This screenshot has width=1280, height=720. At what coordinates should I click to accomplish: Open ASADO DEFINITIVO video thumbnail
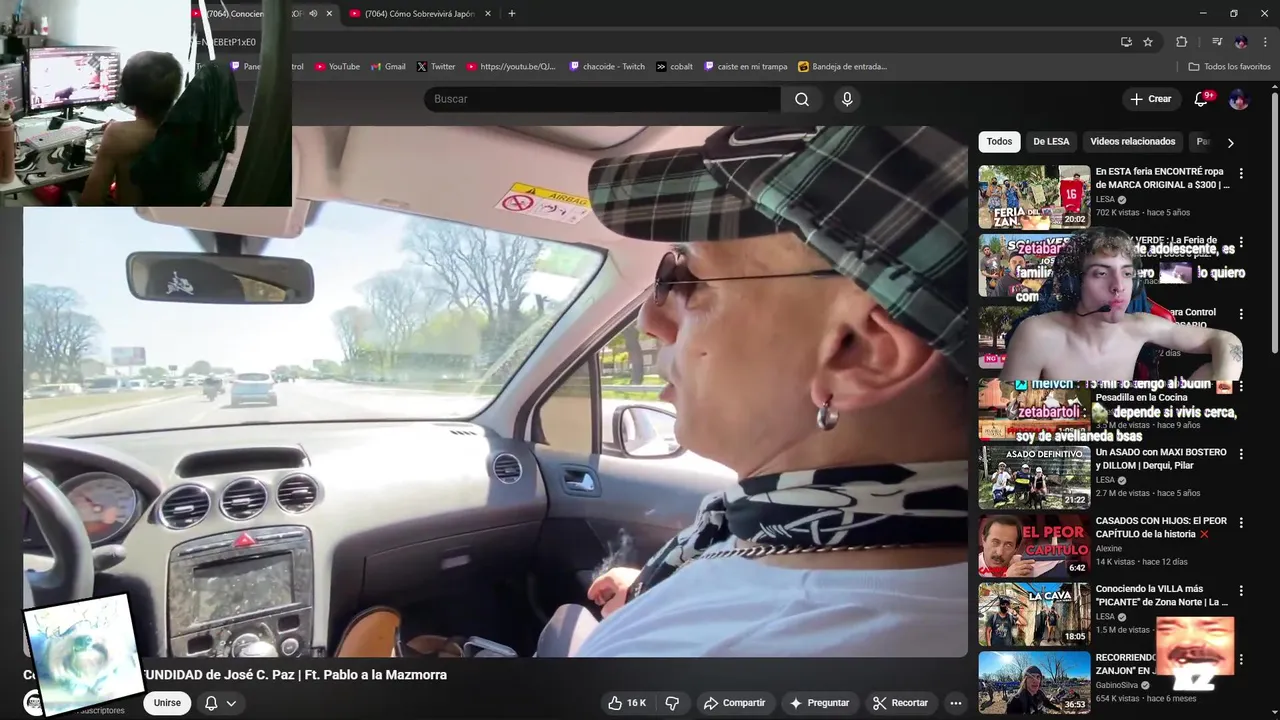[1034, 478]
